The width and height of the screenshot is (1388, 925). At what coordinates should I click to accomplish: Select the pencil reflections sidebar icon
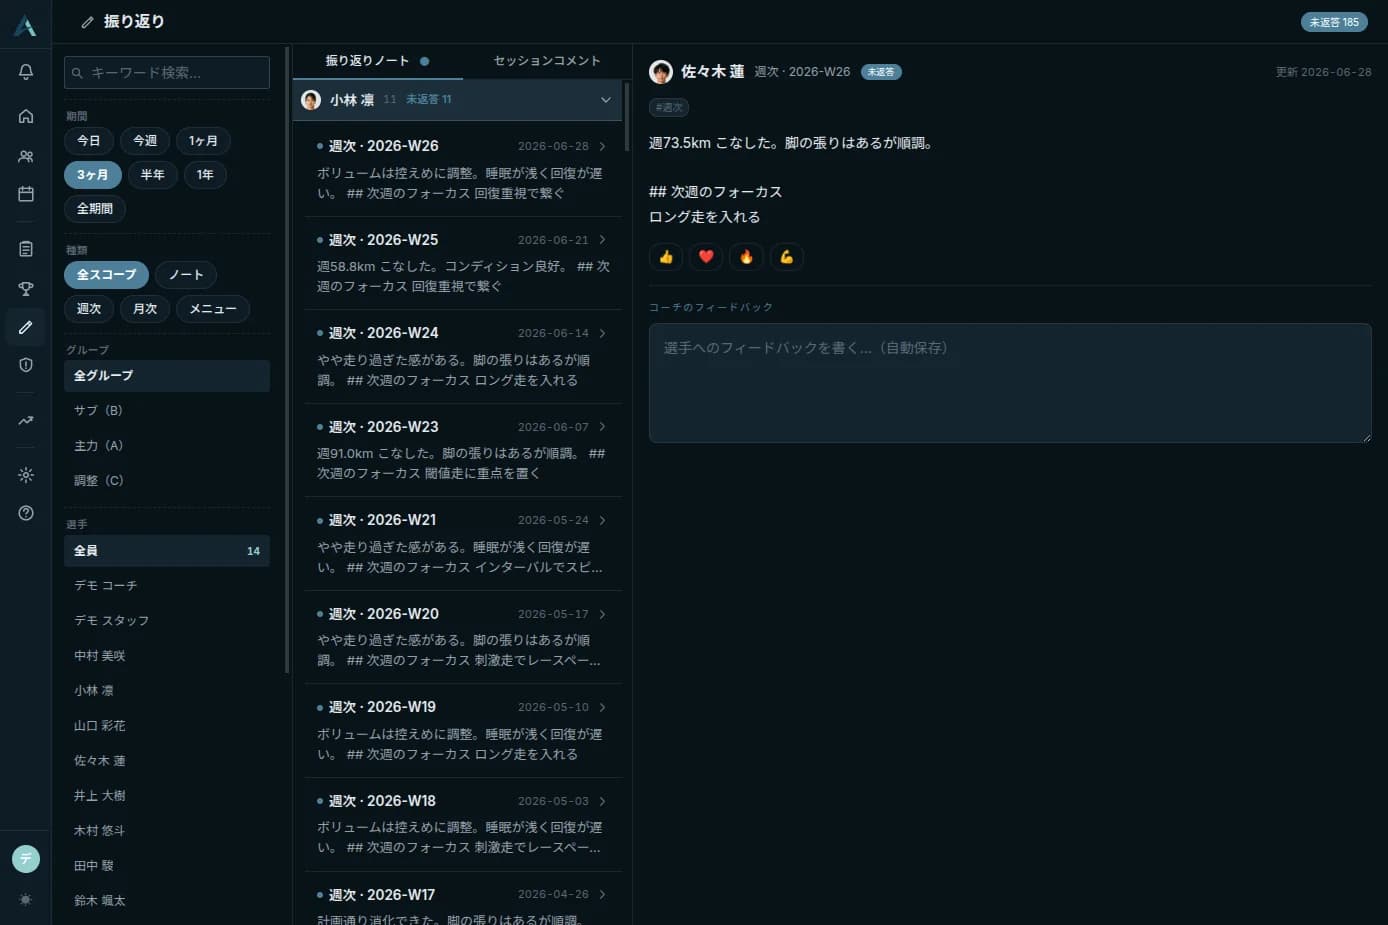pos(26,327)
